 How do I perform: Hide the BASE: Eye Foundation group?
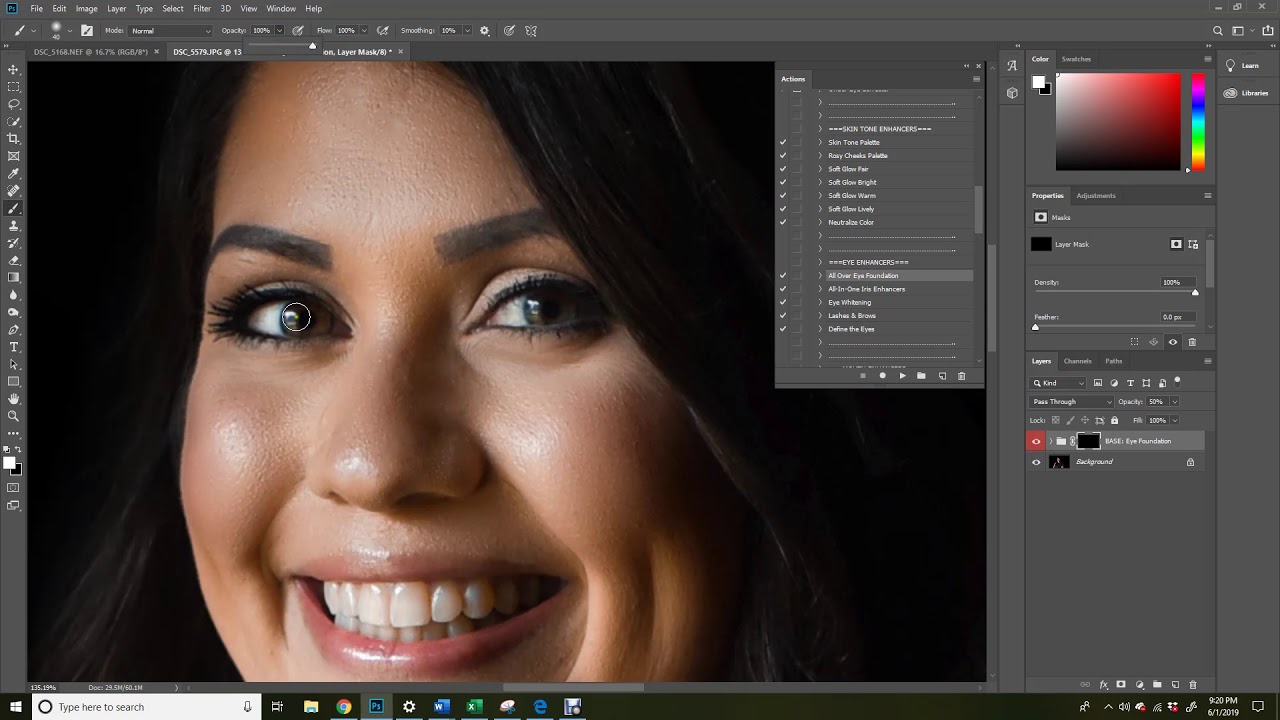(x=1036, y=441)
